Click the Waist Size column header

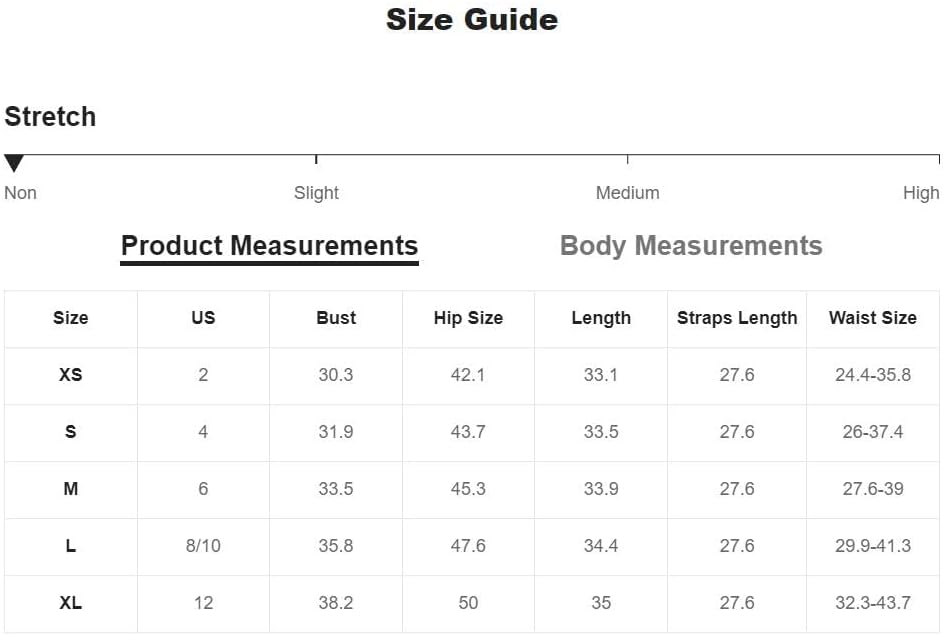point(873,317)
